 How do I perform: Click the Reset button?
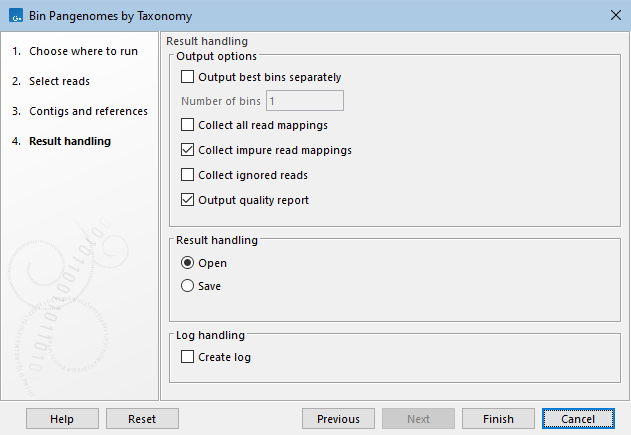click(142, 419)
